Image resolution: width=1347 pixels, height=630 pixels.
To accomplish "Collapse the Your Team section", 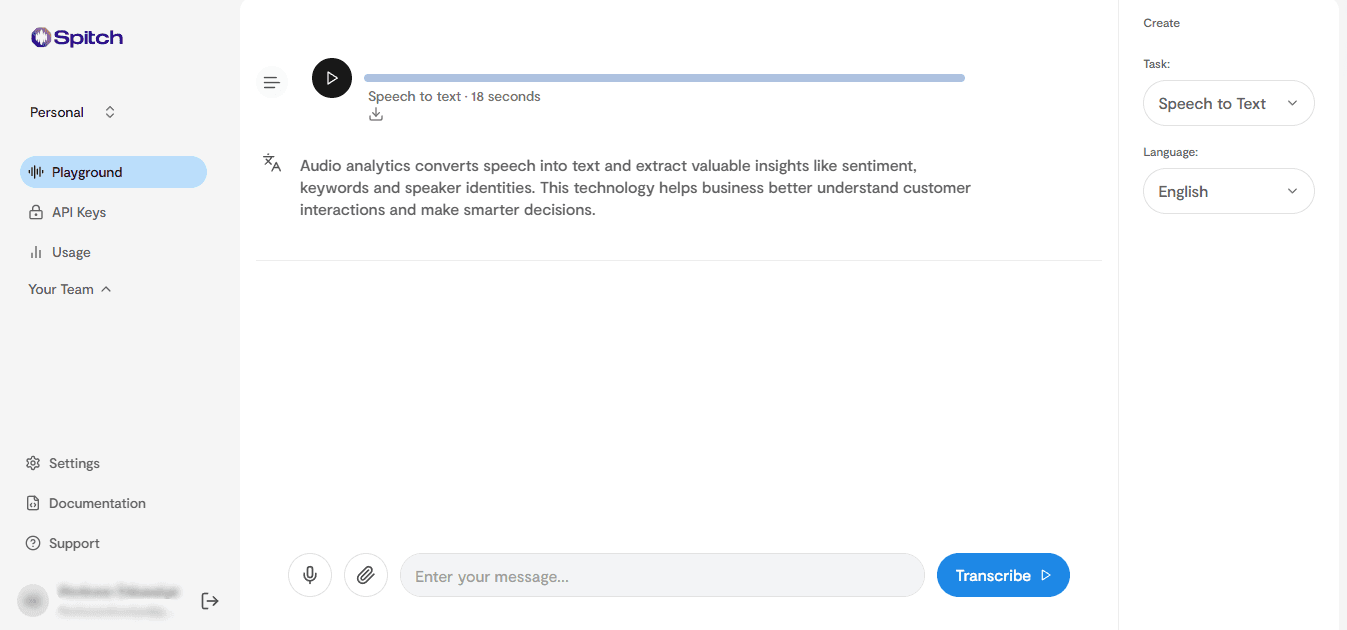I will 70,289.
